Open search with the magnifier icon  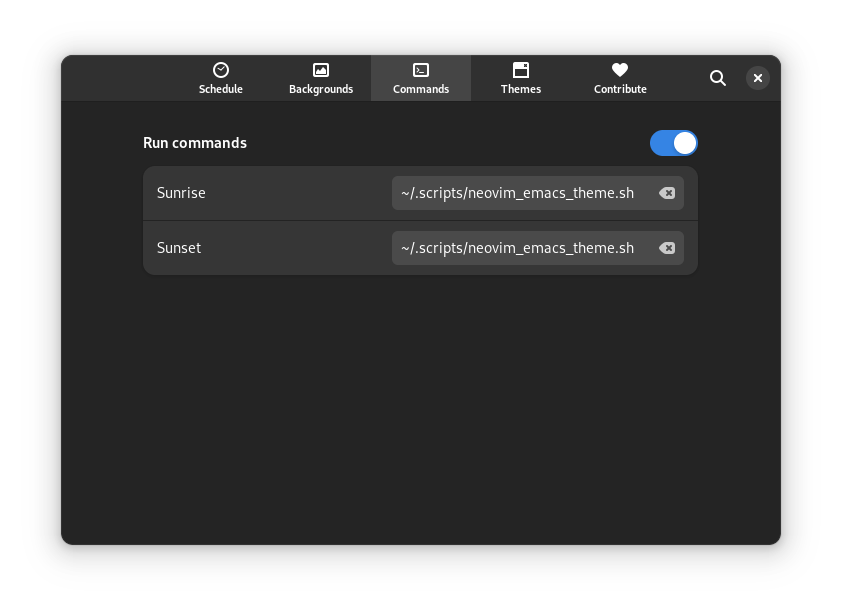tap(718, 78)
